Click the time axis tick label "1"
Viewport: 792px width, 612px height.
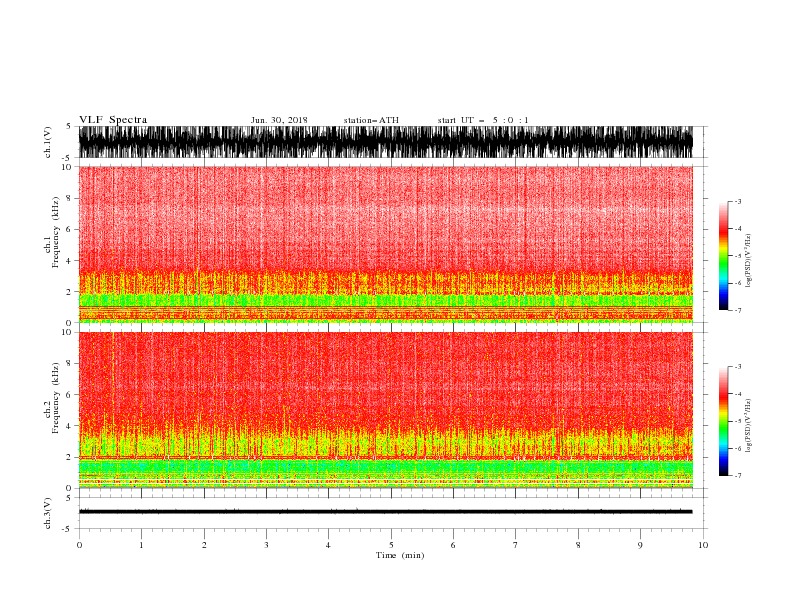point(141,545)
